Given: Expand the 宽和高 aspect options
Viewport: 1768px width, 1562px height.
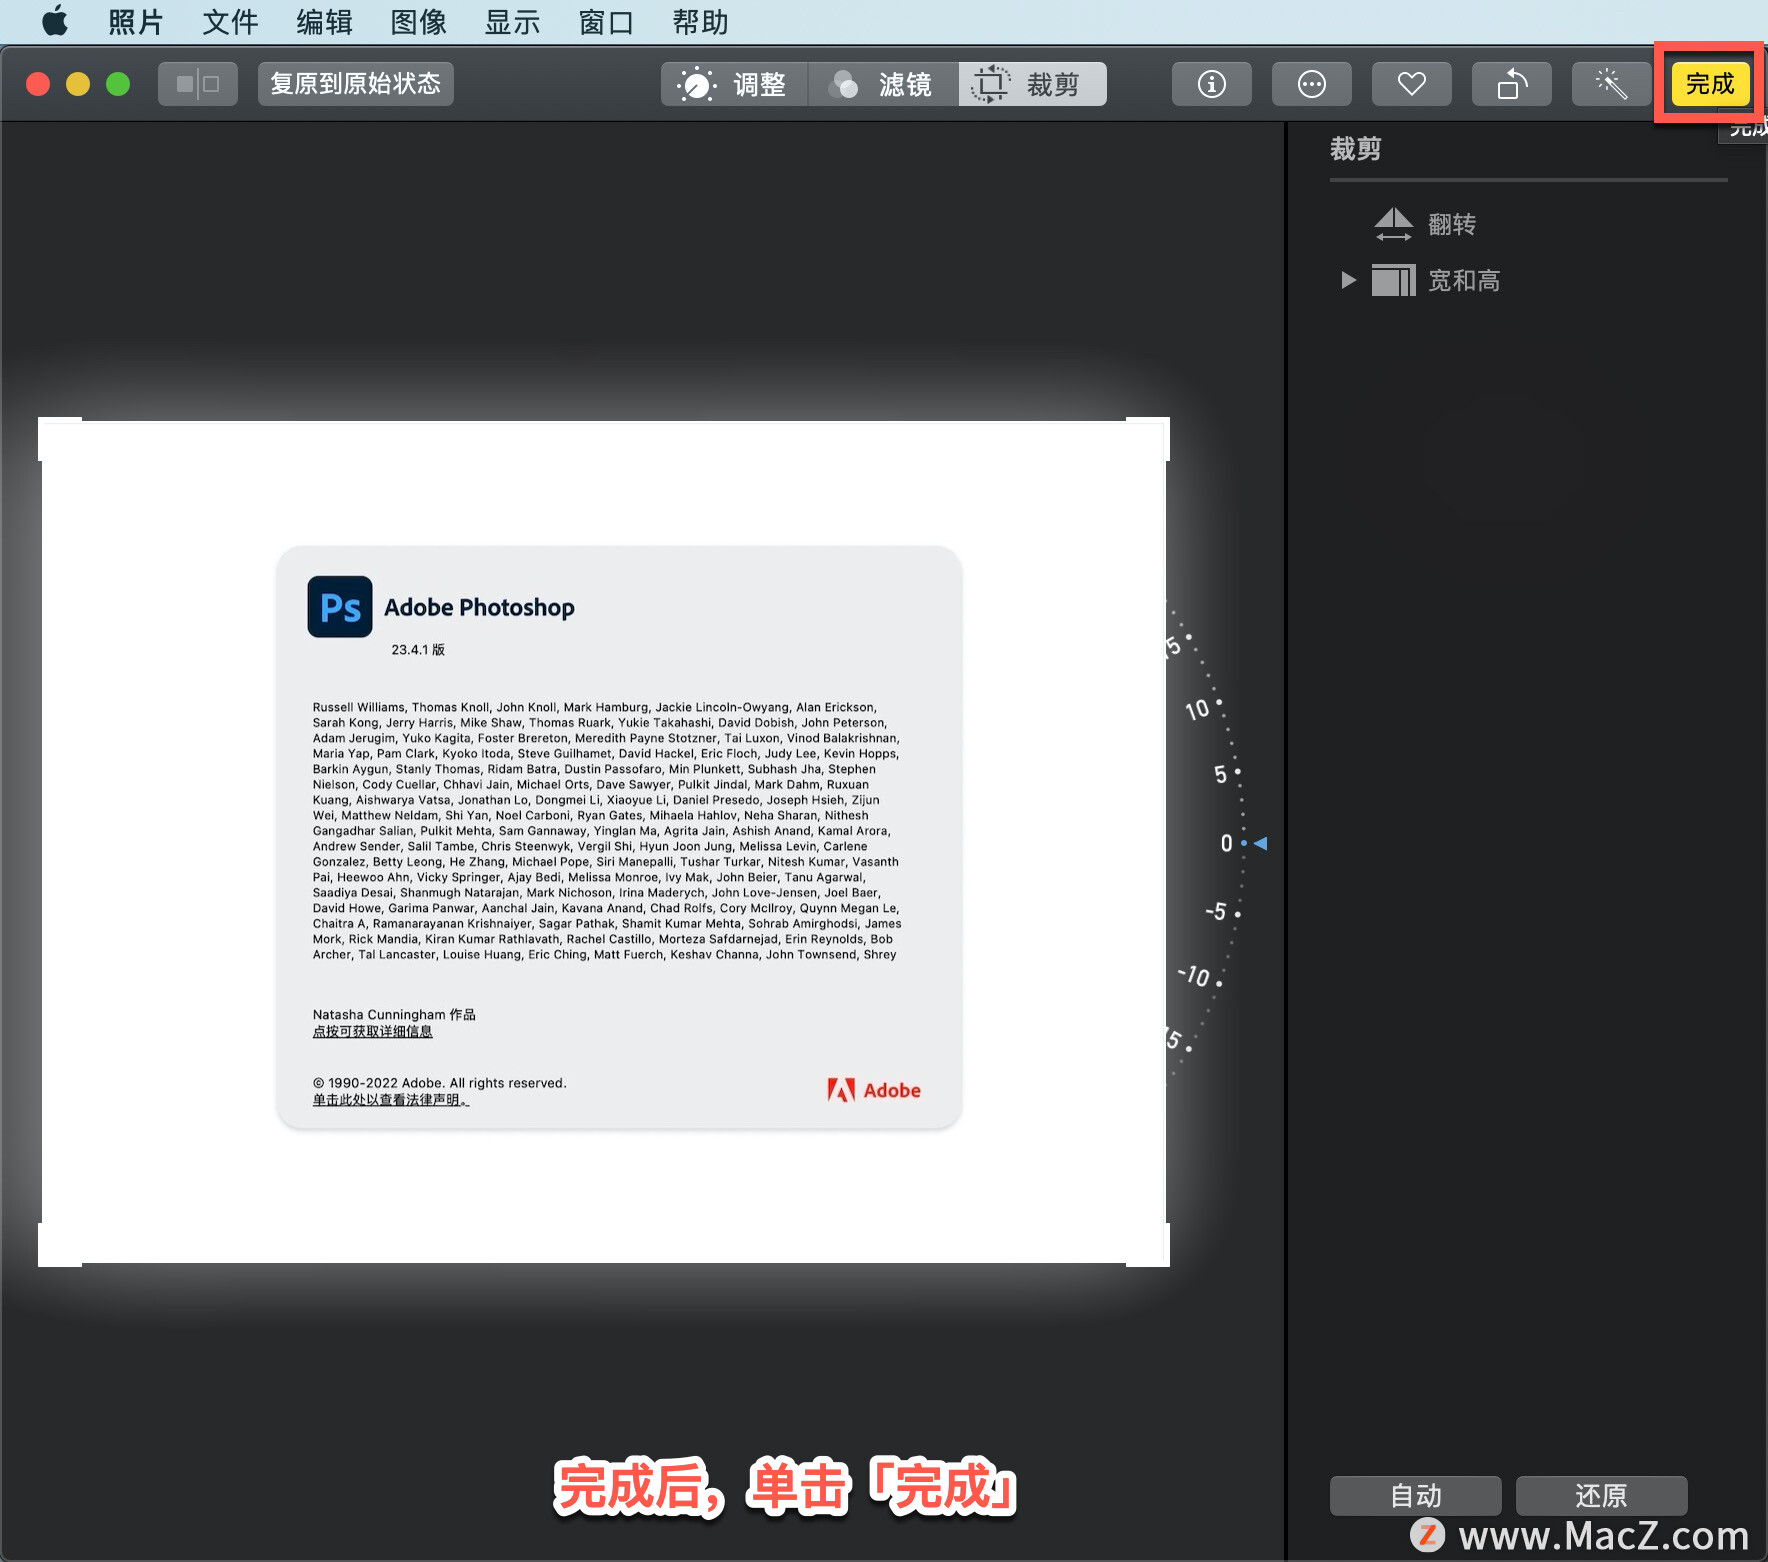Looking at the screenshot, I should click(1348, 280).
